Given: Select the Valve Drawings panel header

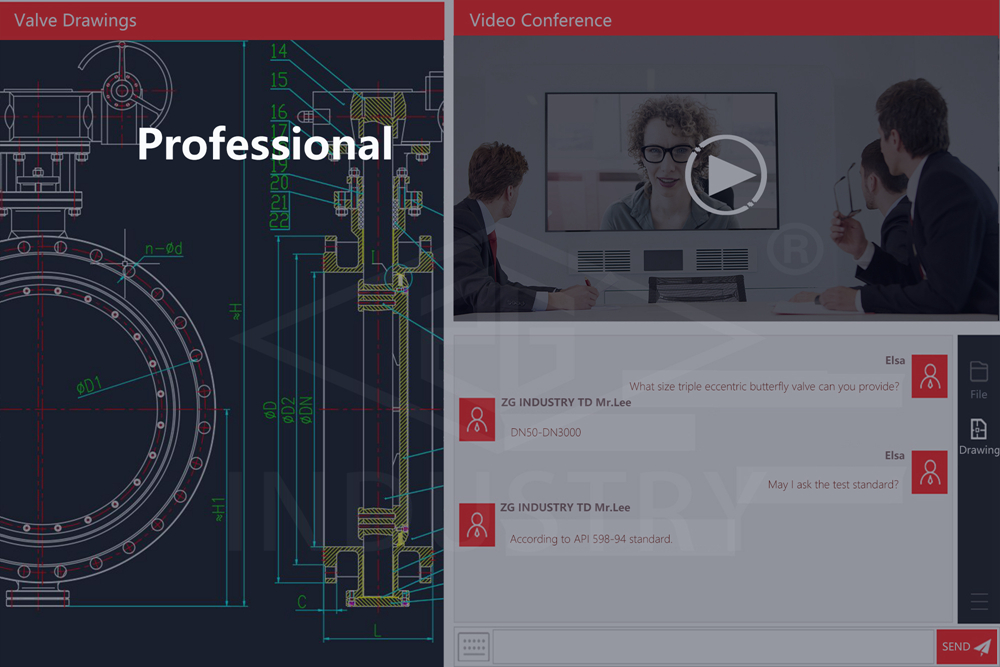Looking at the screenshot, I should point(221,20).
